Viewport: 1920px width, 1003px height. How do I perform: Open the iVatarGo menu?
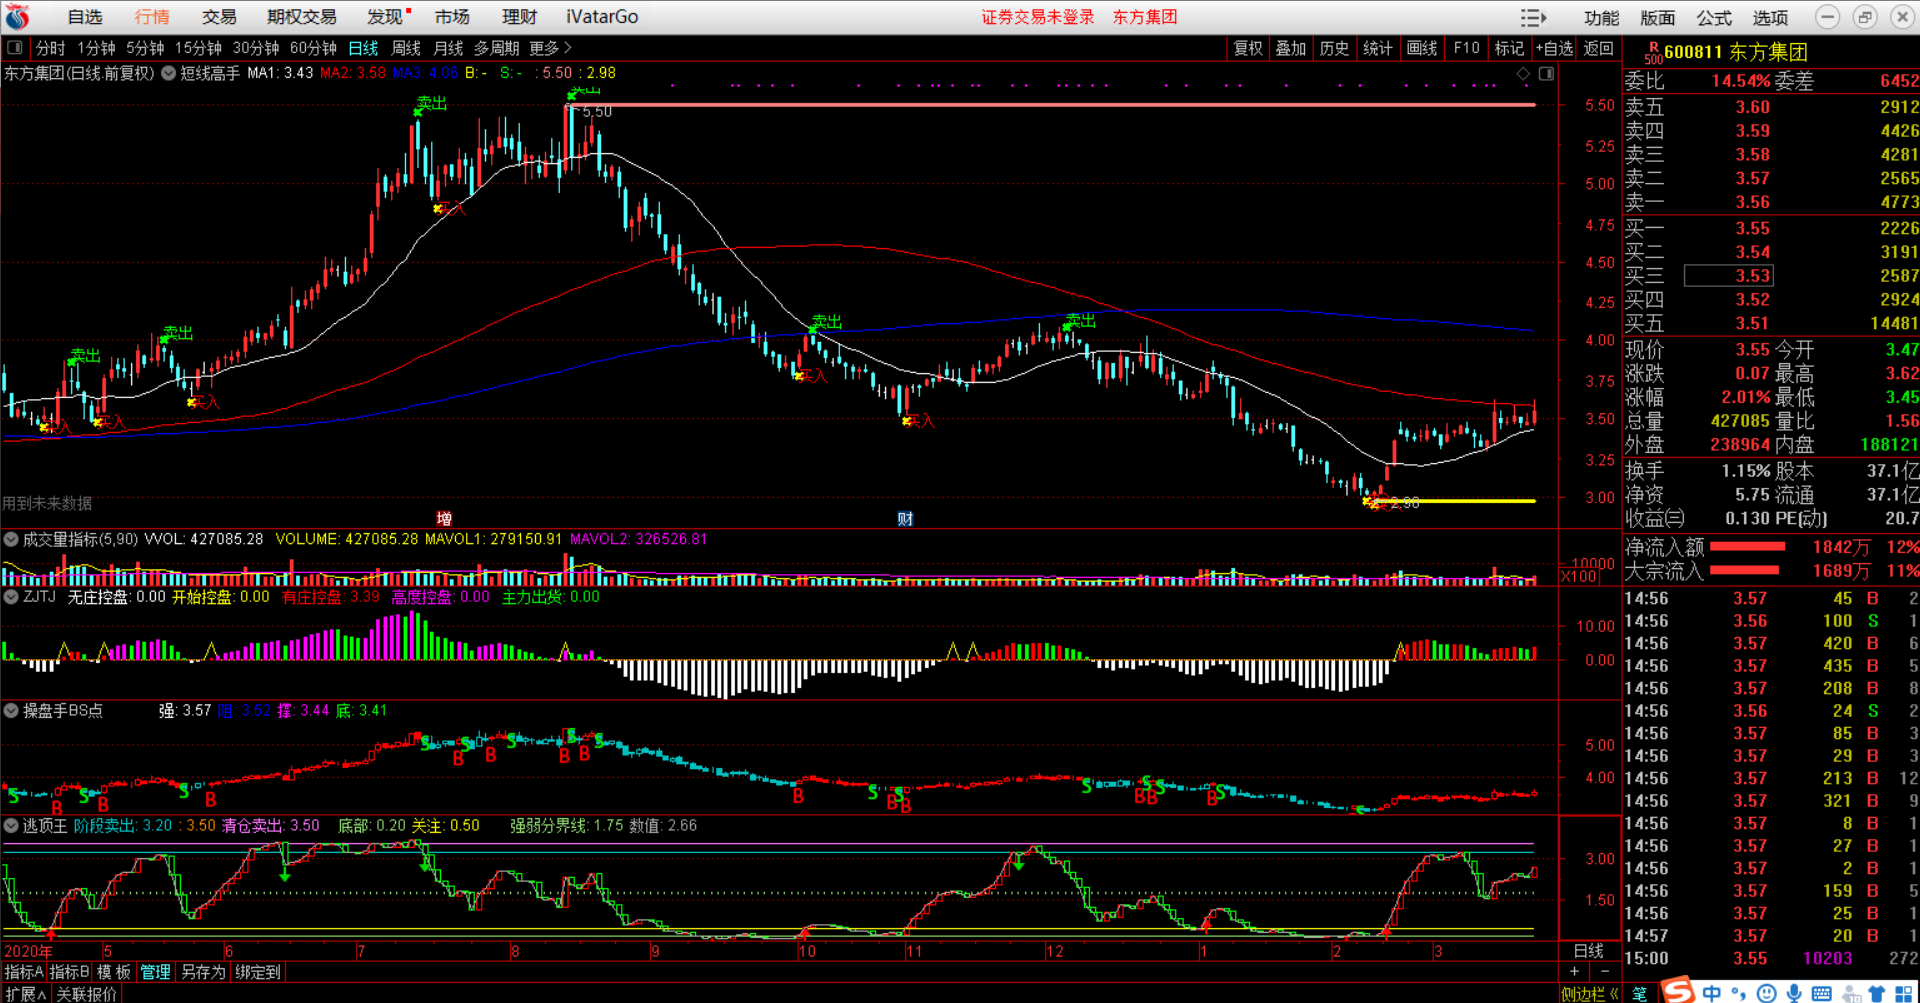coord(602,17)
